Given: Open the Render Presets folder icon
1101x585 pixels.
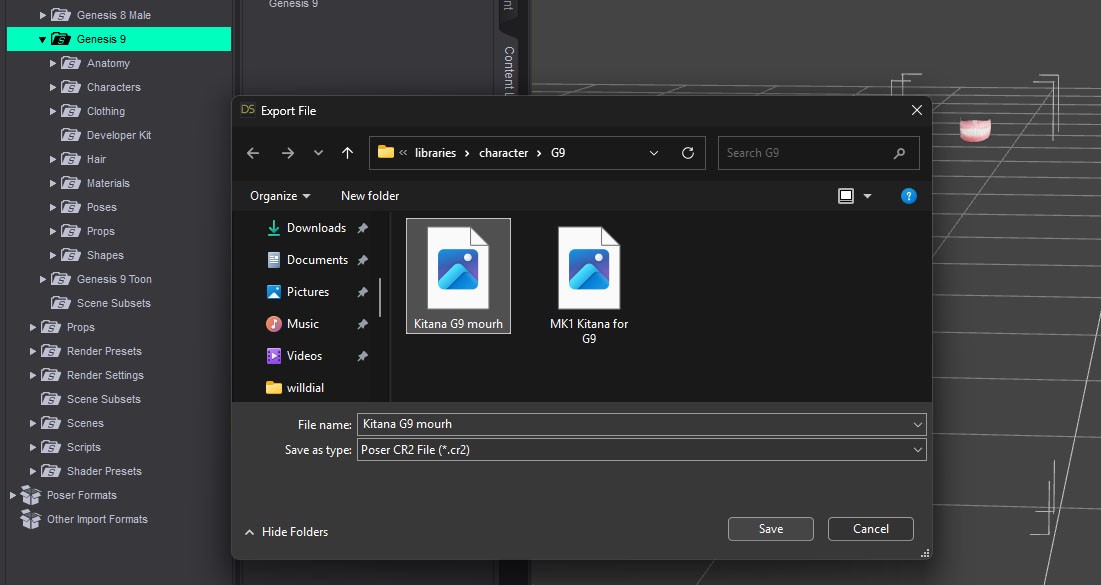Looking at the screenshot, I should click(51, 351).
